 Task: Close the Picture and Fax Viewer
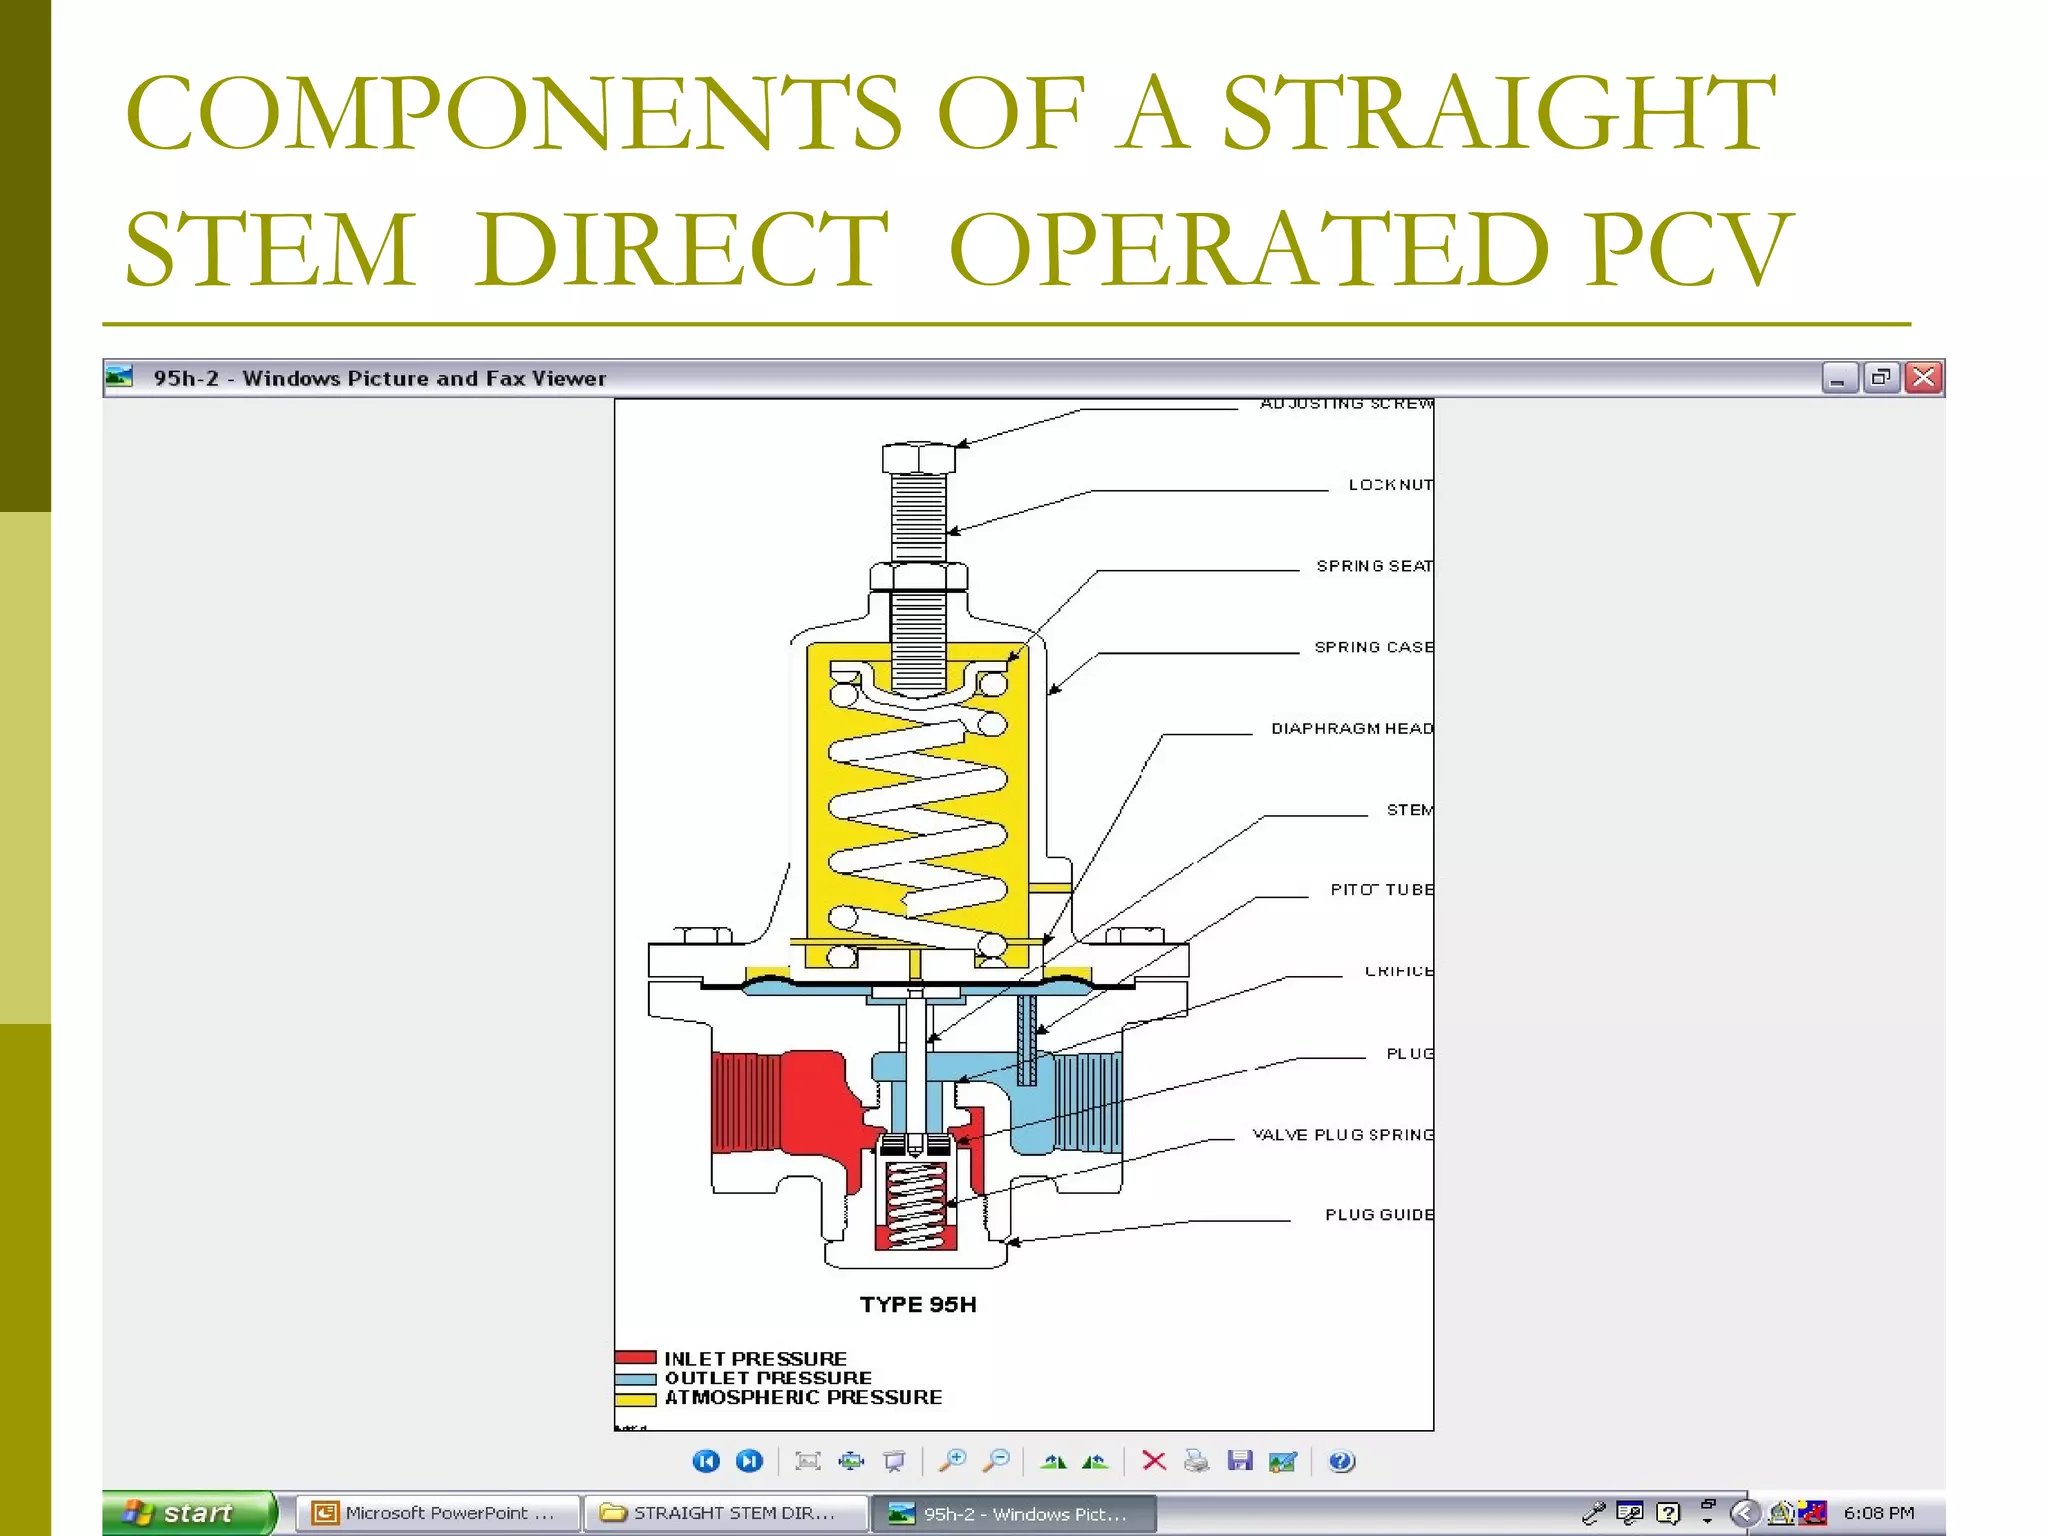point(1923,377)
